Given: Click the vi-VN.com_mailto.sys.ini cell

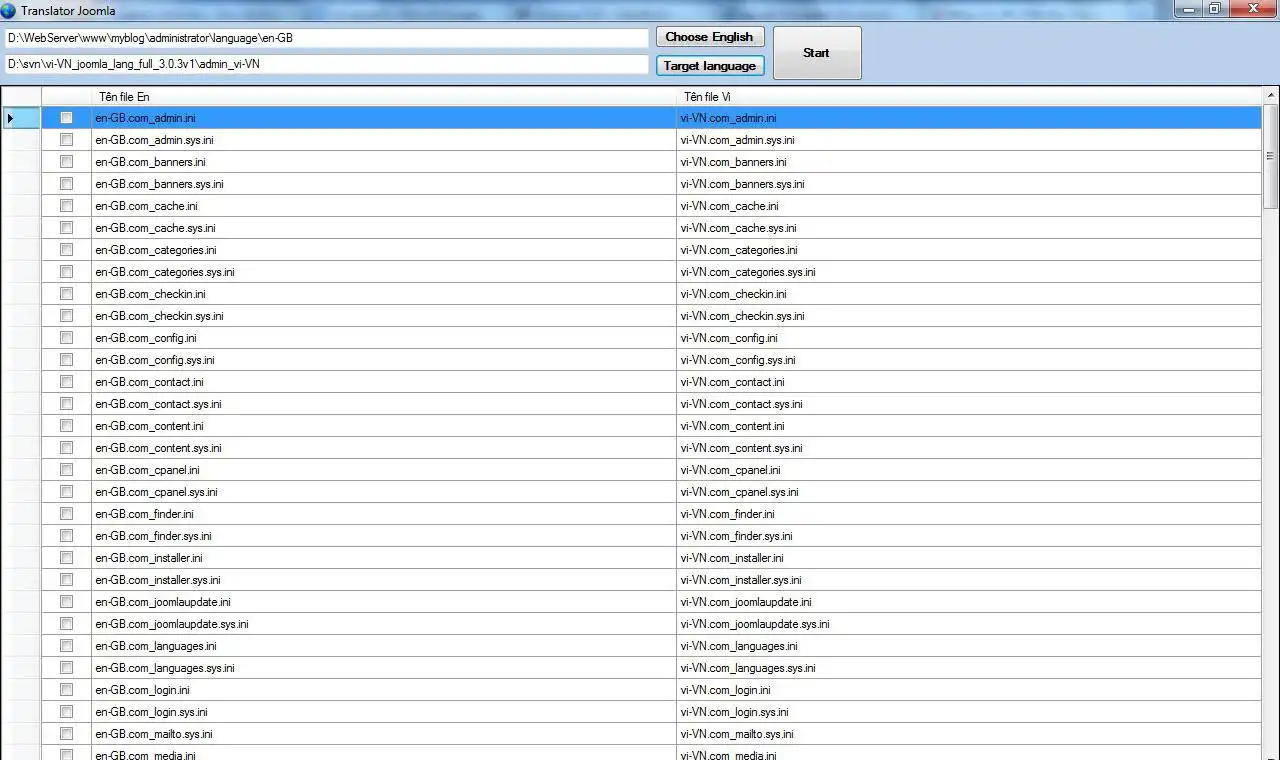Looking at the screenshot, I should (x=969, y=734).
